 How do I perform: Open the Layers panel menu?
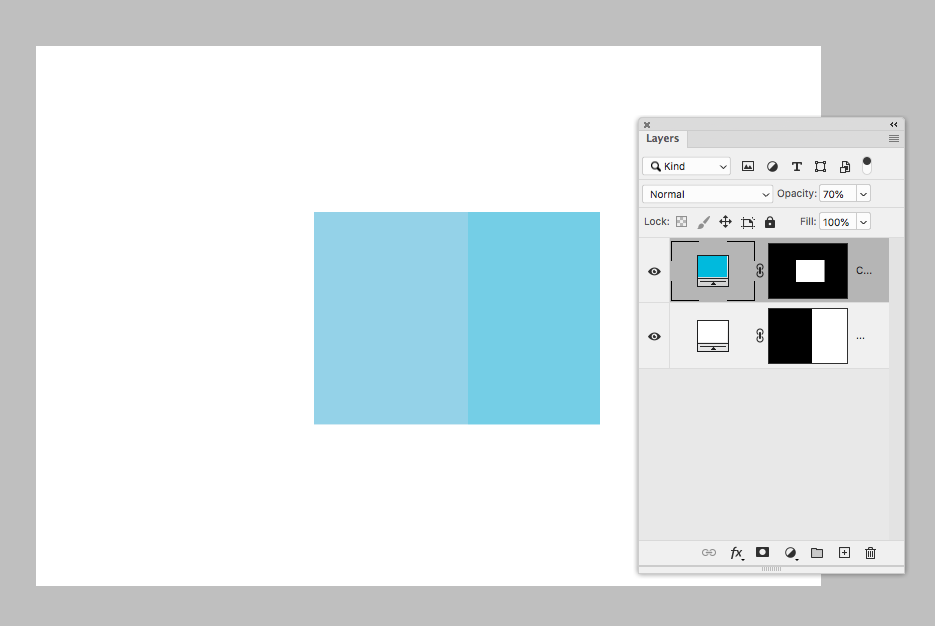pos(894,138)
